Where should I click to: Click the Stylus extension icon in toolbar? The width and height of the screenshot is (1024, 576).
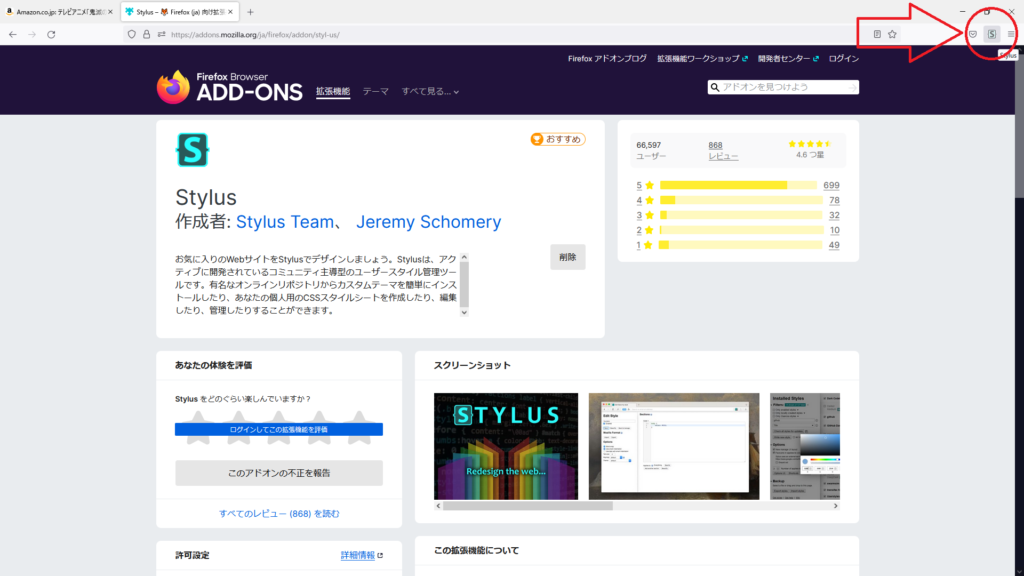point(991,34)
